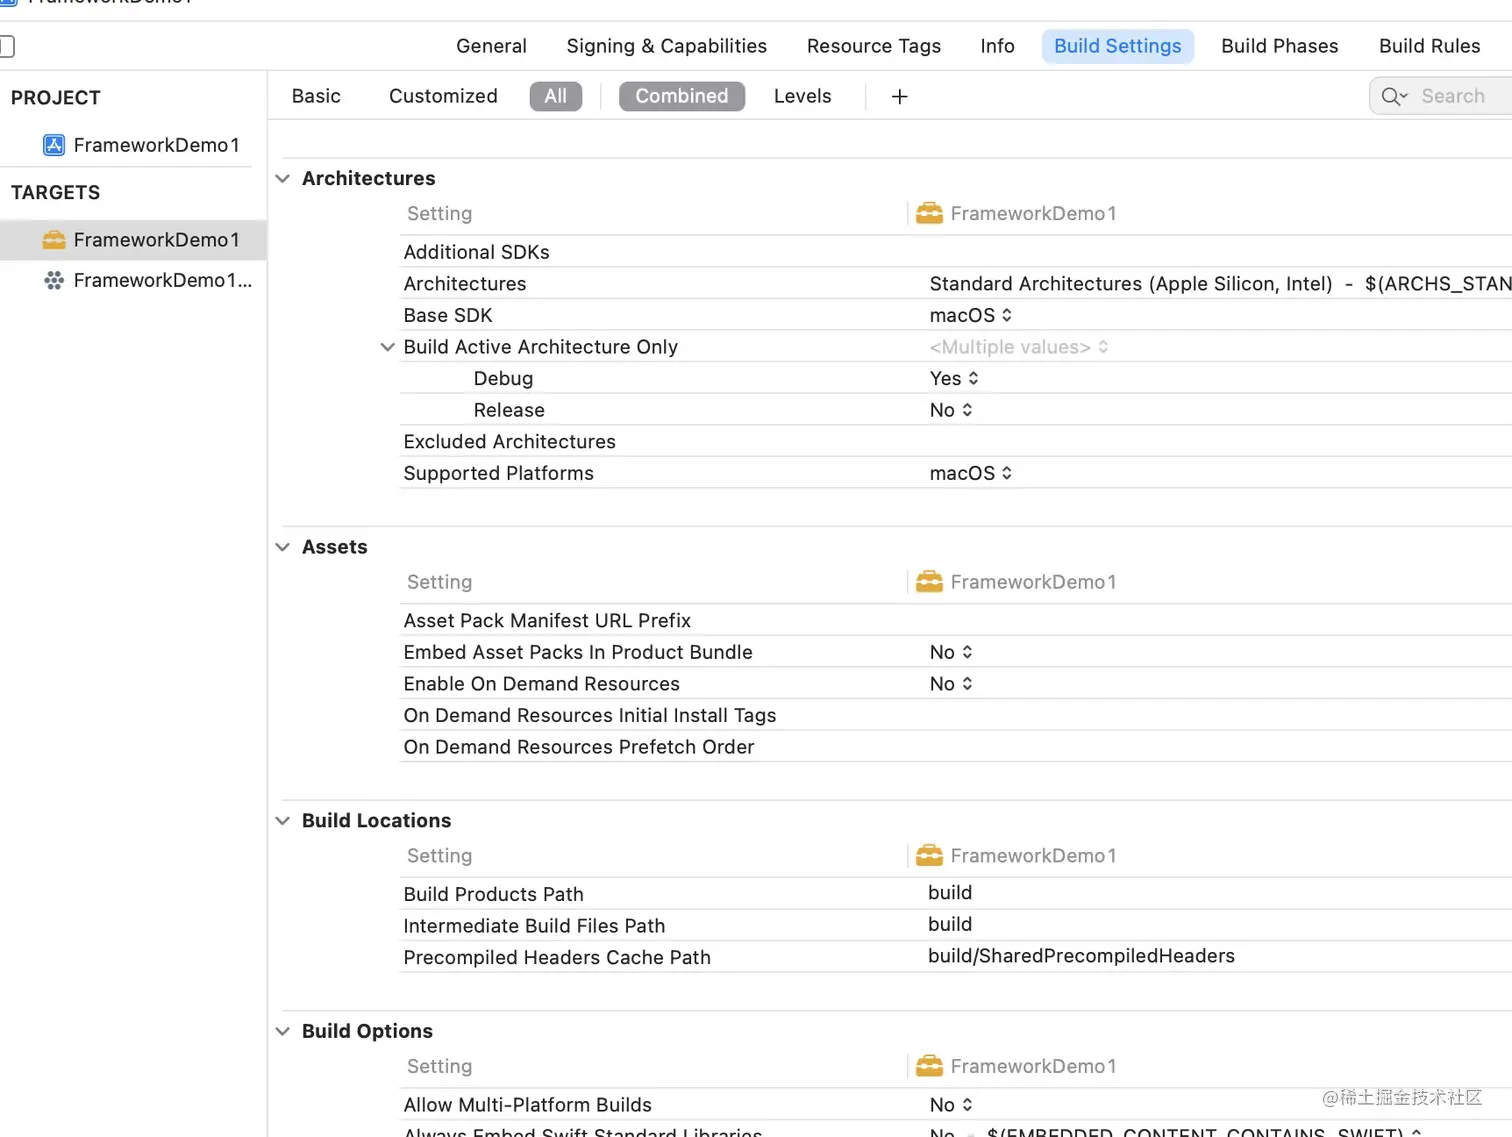Select the FrameworkDemo1 framework target toolbox icon
1512x1137 pixels.
click(54, 240)
